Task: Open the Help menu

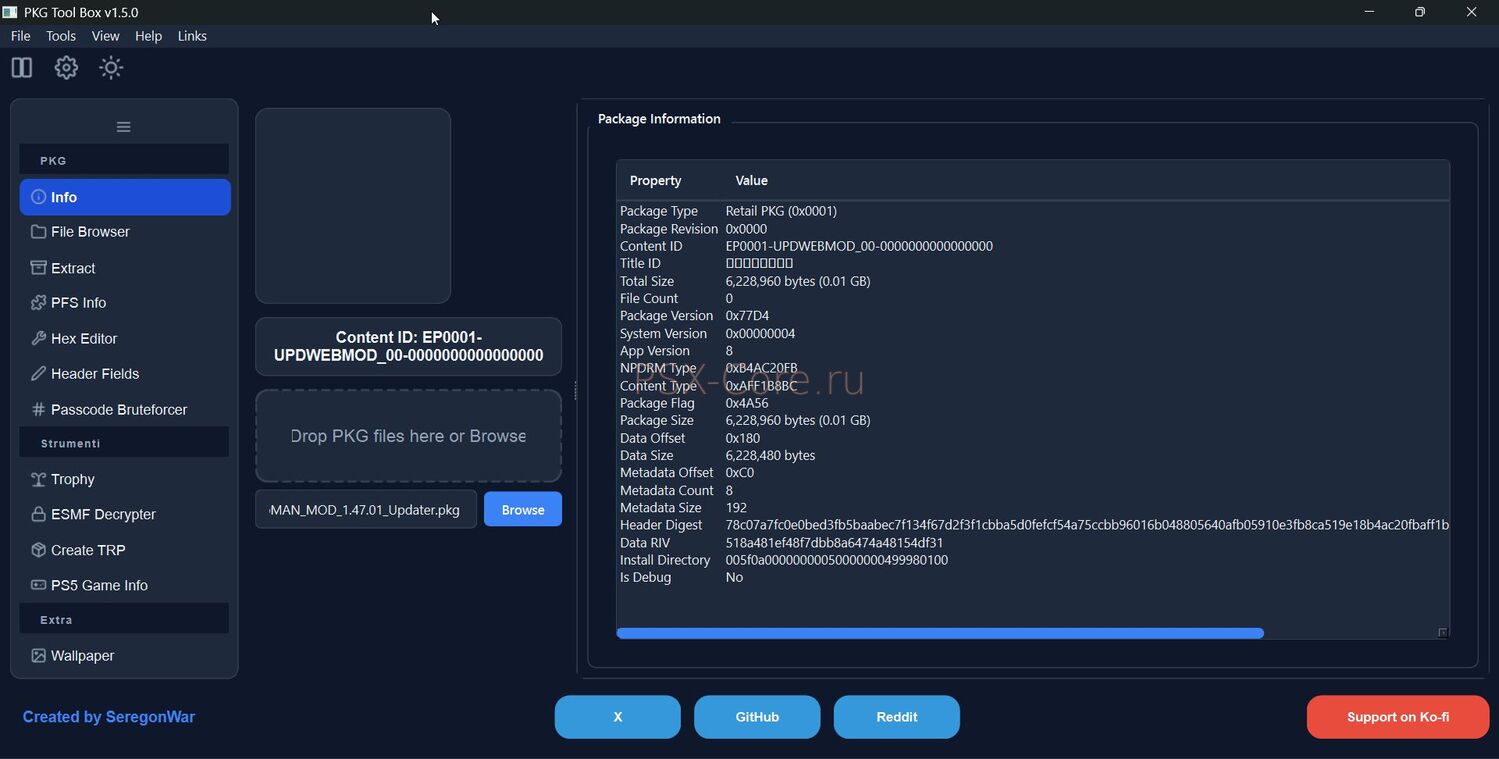Action: (x=148, y=36)
